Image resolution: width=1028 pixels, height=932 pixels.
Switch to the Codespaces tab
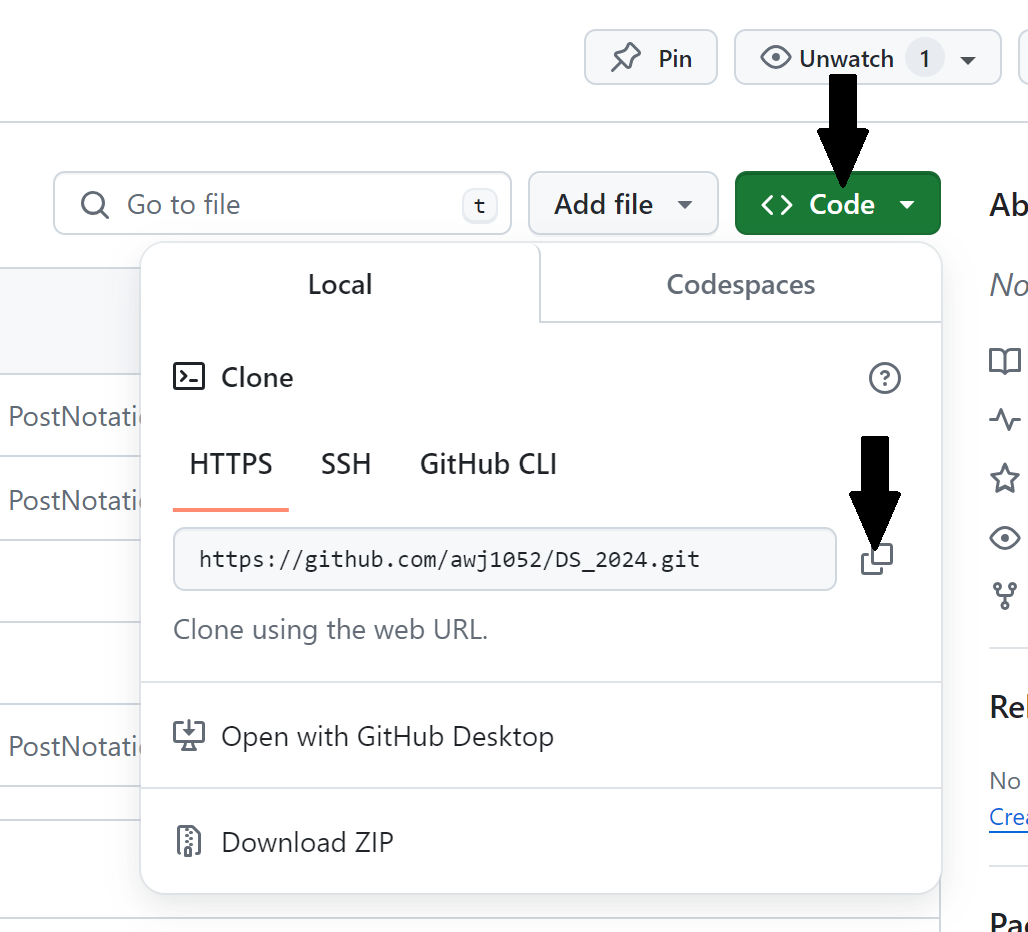741,284
